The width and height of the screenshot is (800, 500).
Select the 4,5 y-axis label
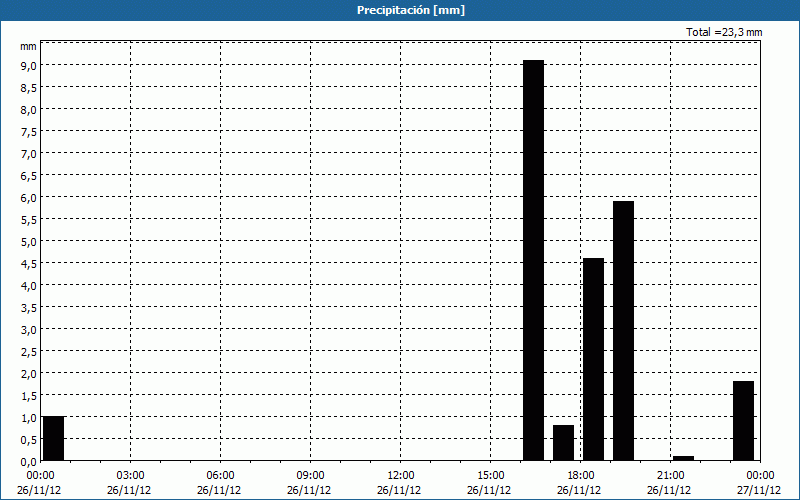point(29,263)
